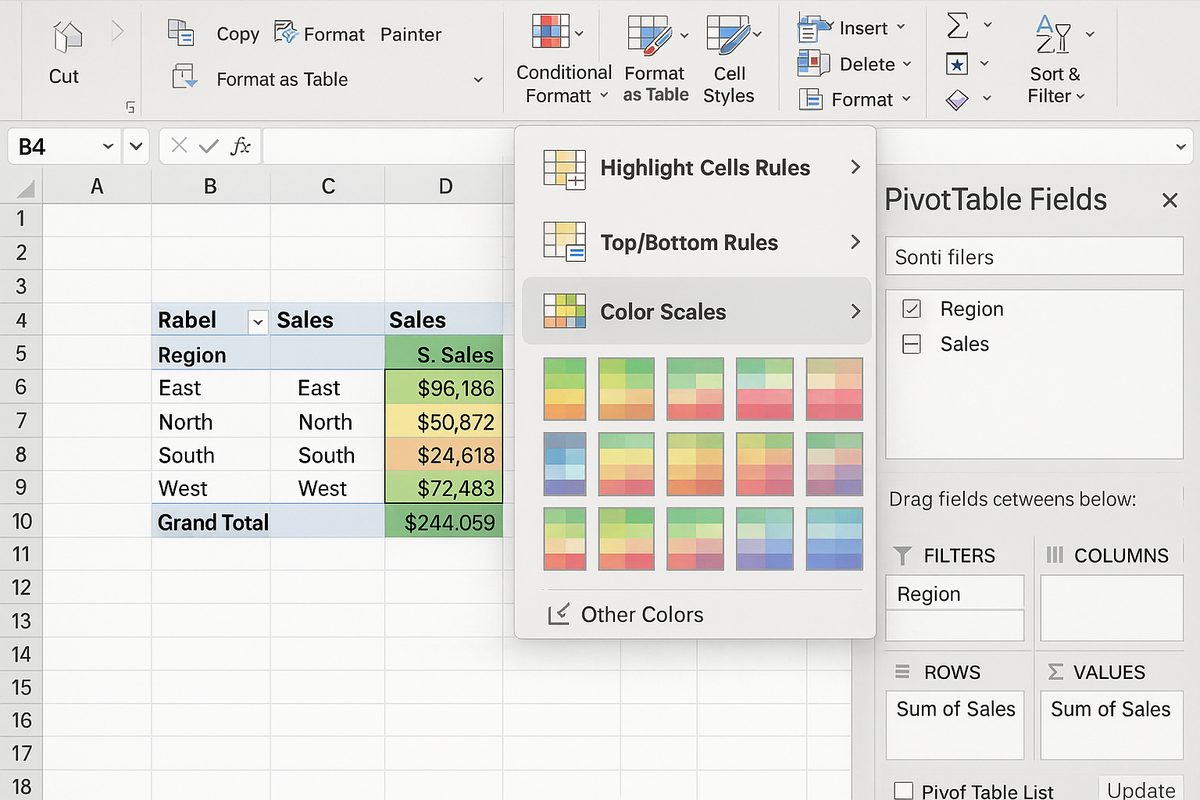
Task: Click the Select All corner triangle
Action: click(24, 188)
